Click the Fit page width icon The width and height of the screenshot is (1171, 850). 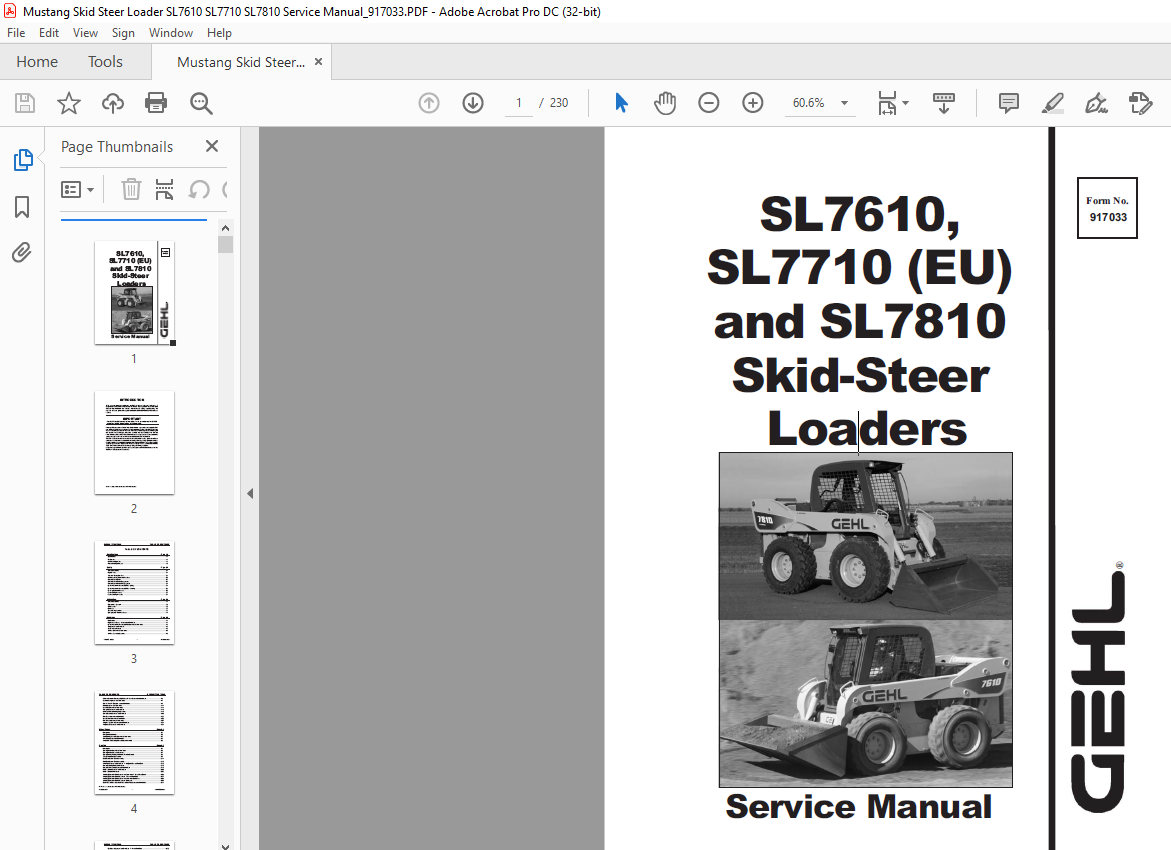click(887, 103)
